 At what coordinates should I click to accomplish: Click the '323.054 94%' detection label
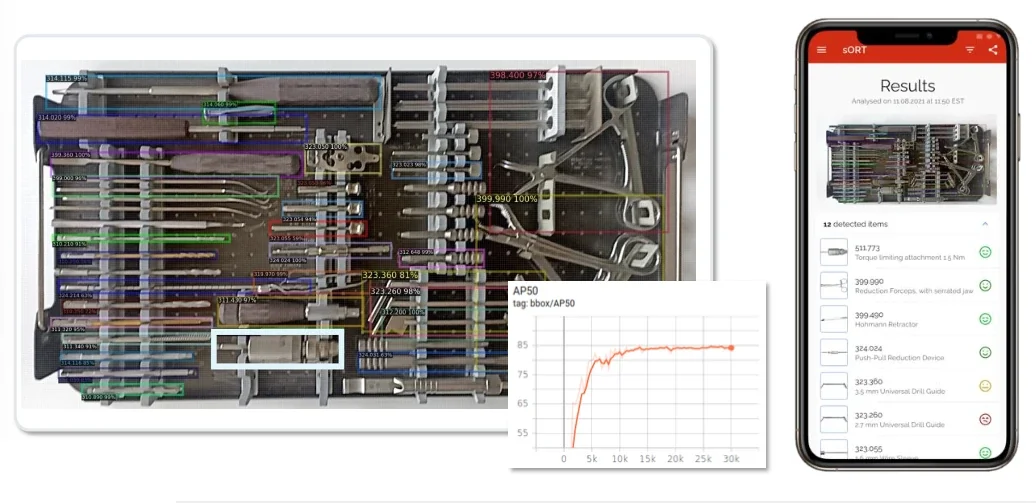pyautogui.click(x=299, y=219)
